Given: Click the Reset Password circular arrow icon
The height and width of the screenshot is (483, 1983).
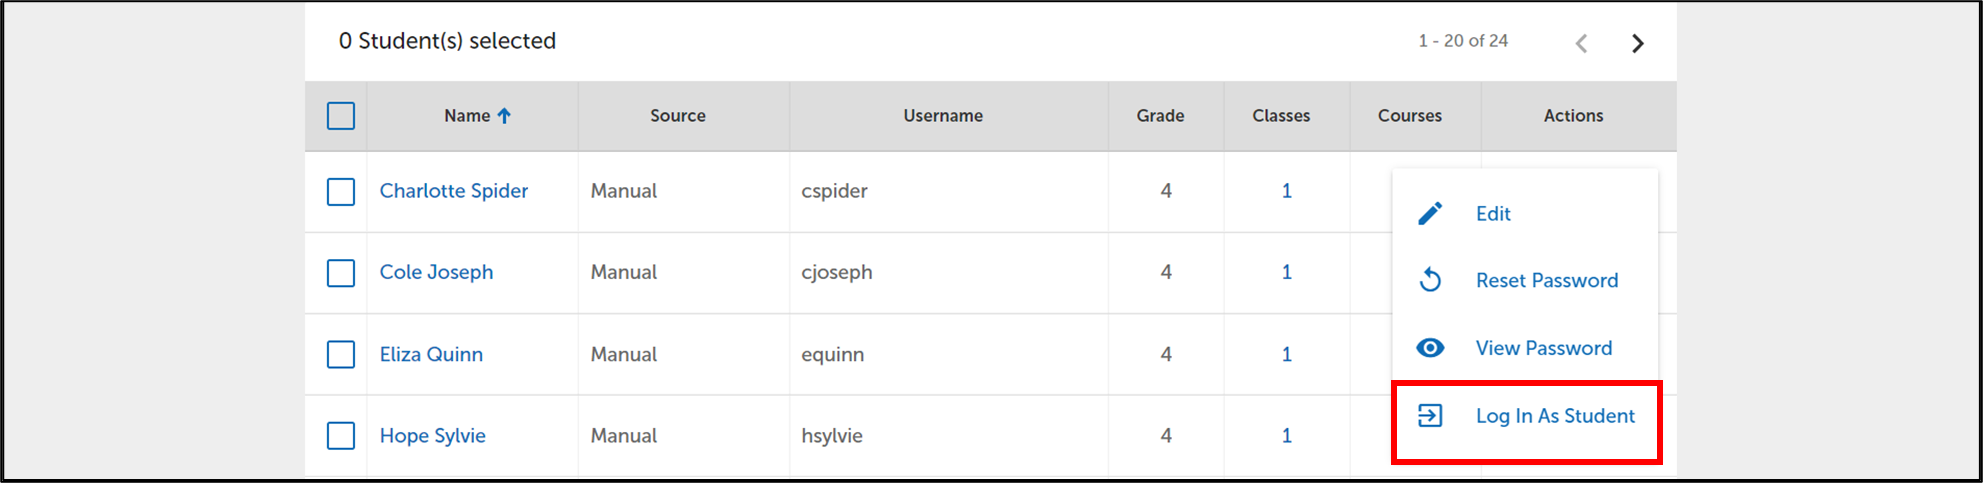Looking at the screenshot, I should (1430, 280).
